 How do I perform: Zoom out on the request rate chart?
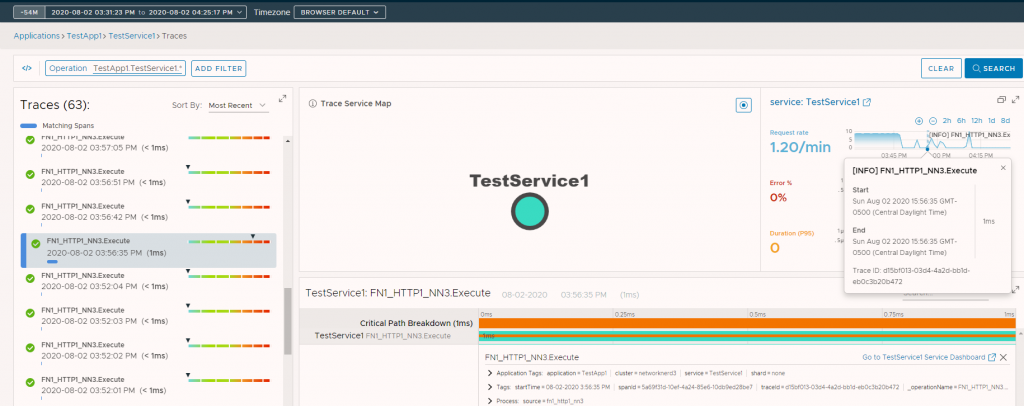pyautogui.click(x=933, y=121)
